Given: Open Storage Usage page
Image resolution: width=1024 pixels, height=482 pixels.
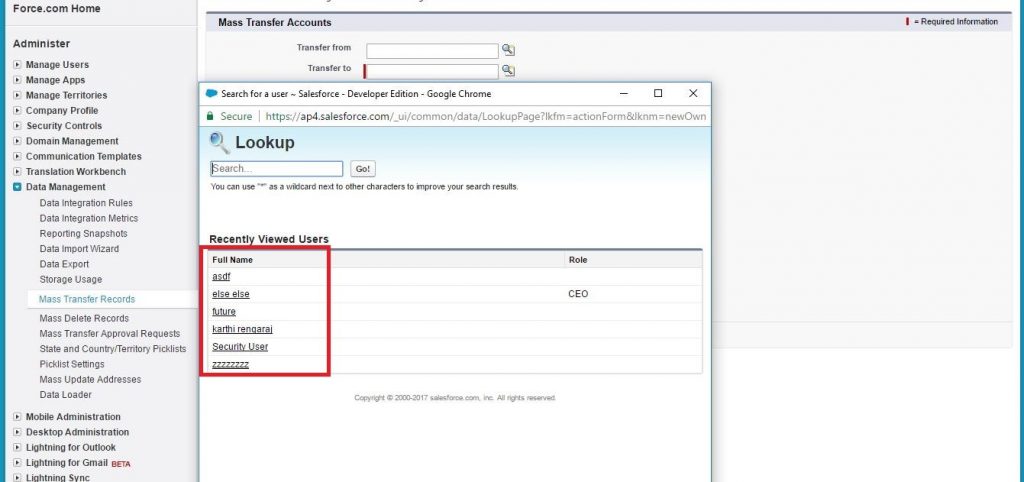Looking at the screenshot, I should [x=71, y=280].
